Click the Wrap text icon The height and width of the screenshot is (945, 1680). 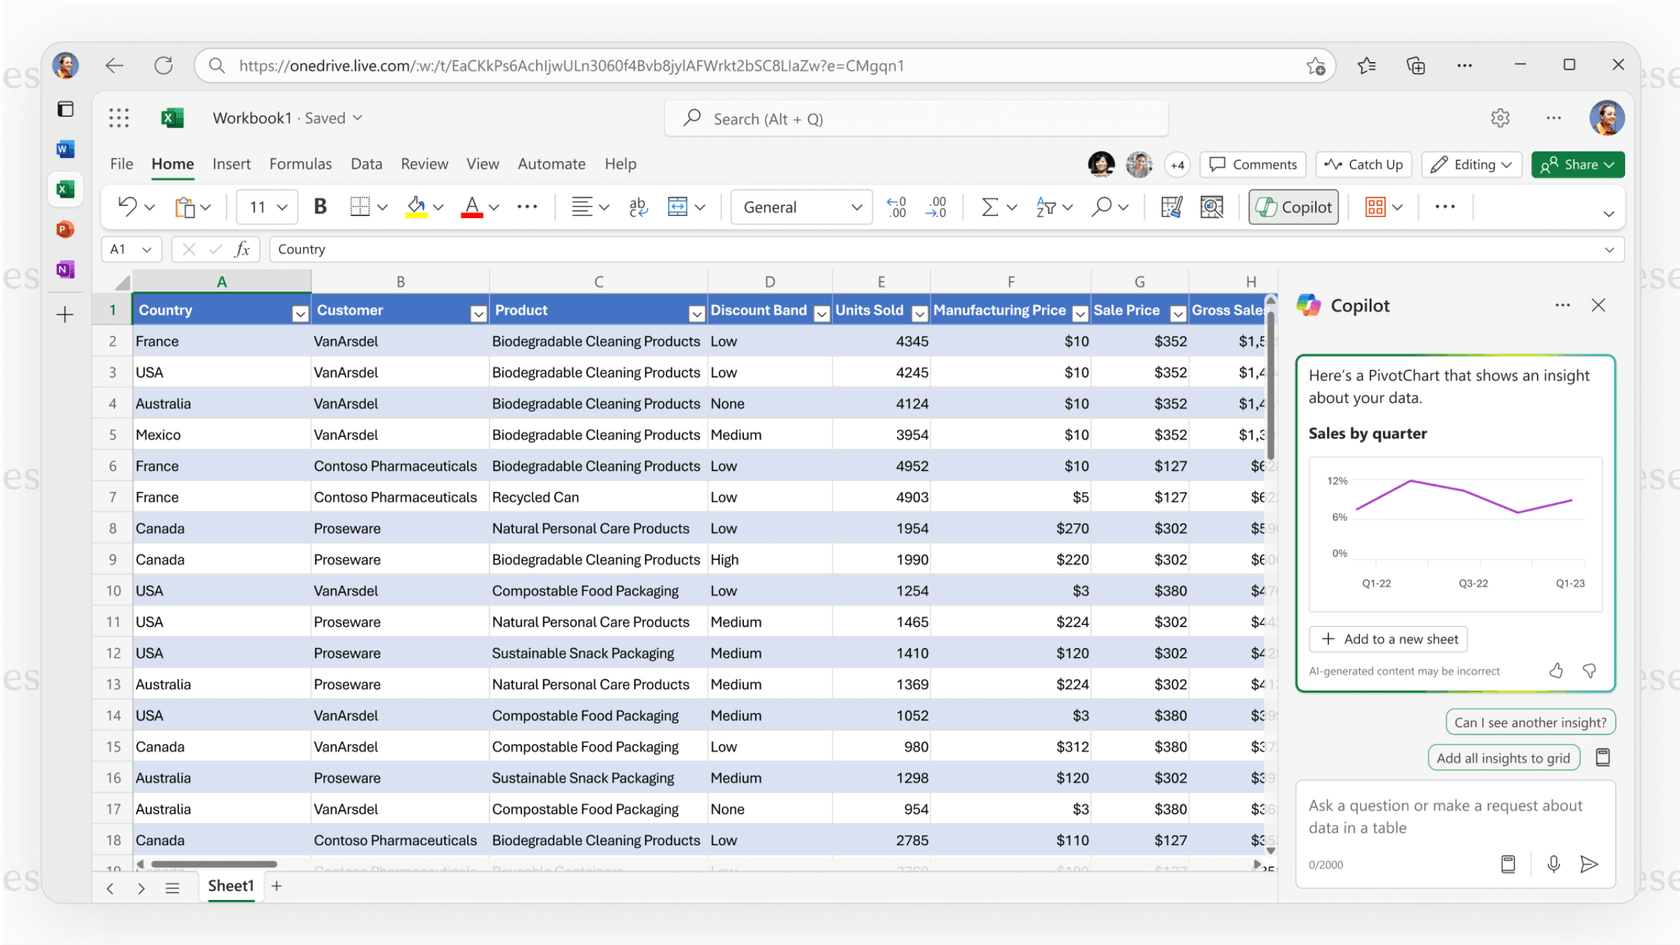pos(638,207)
